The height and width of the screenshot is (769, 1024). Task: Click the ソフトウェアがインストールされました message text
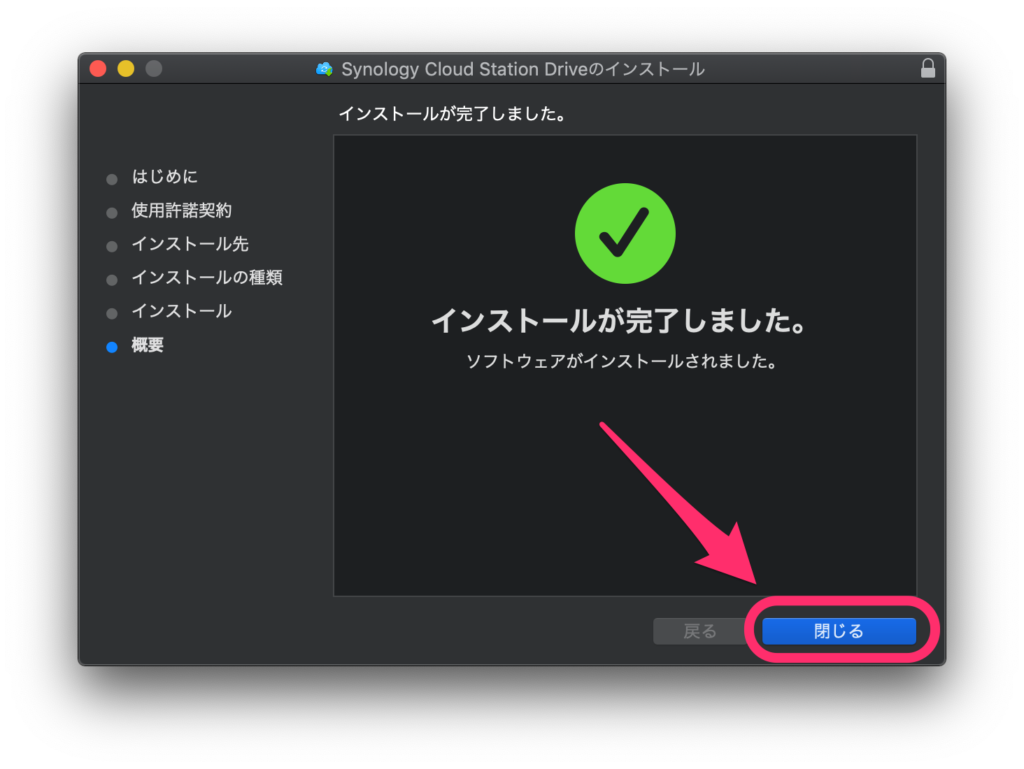coord(622,361)
